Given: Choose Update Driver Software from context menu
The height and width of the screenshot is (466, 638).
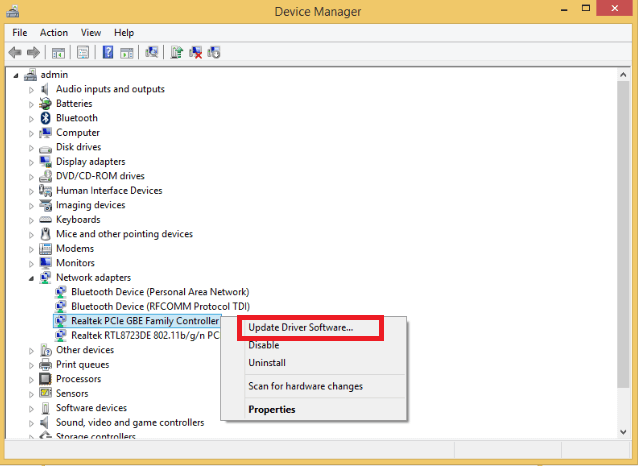Looking at the screenshot, I should tap(301, 328).
